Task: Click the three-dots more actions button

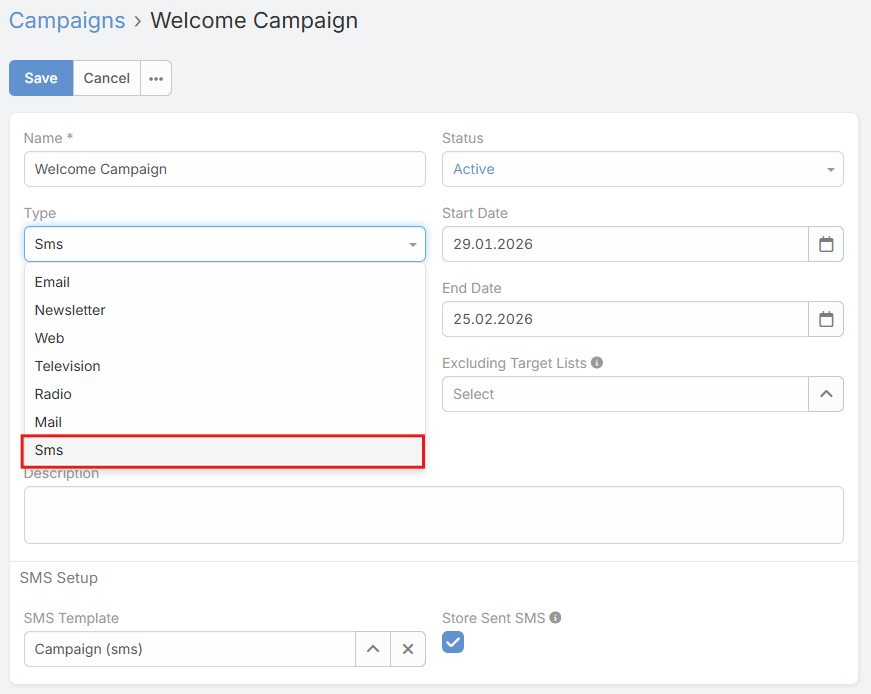Action: point(156,78)
